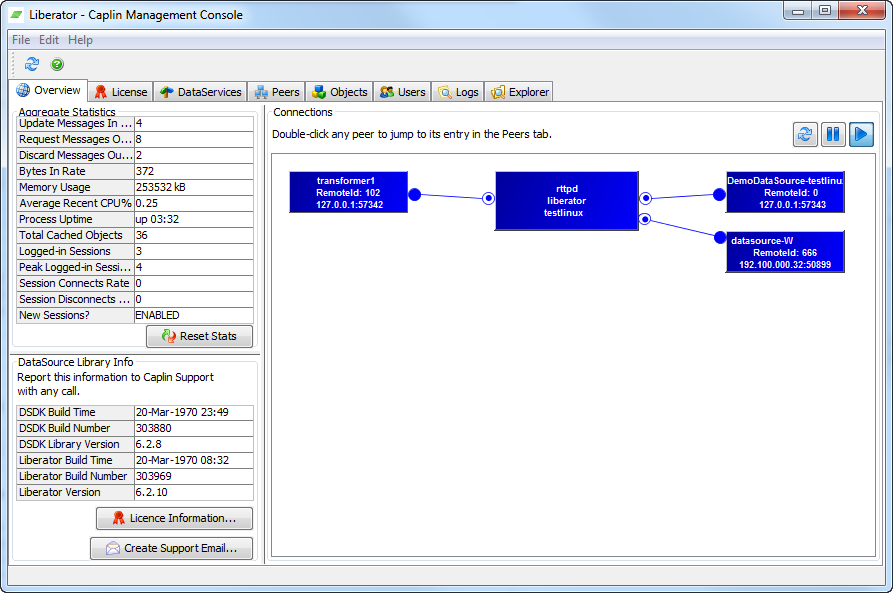Screen dimensions: 893x593
Task: Switch to the DataServices tab
Action: tap(200, 92)
